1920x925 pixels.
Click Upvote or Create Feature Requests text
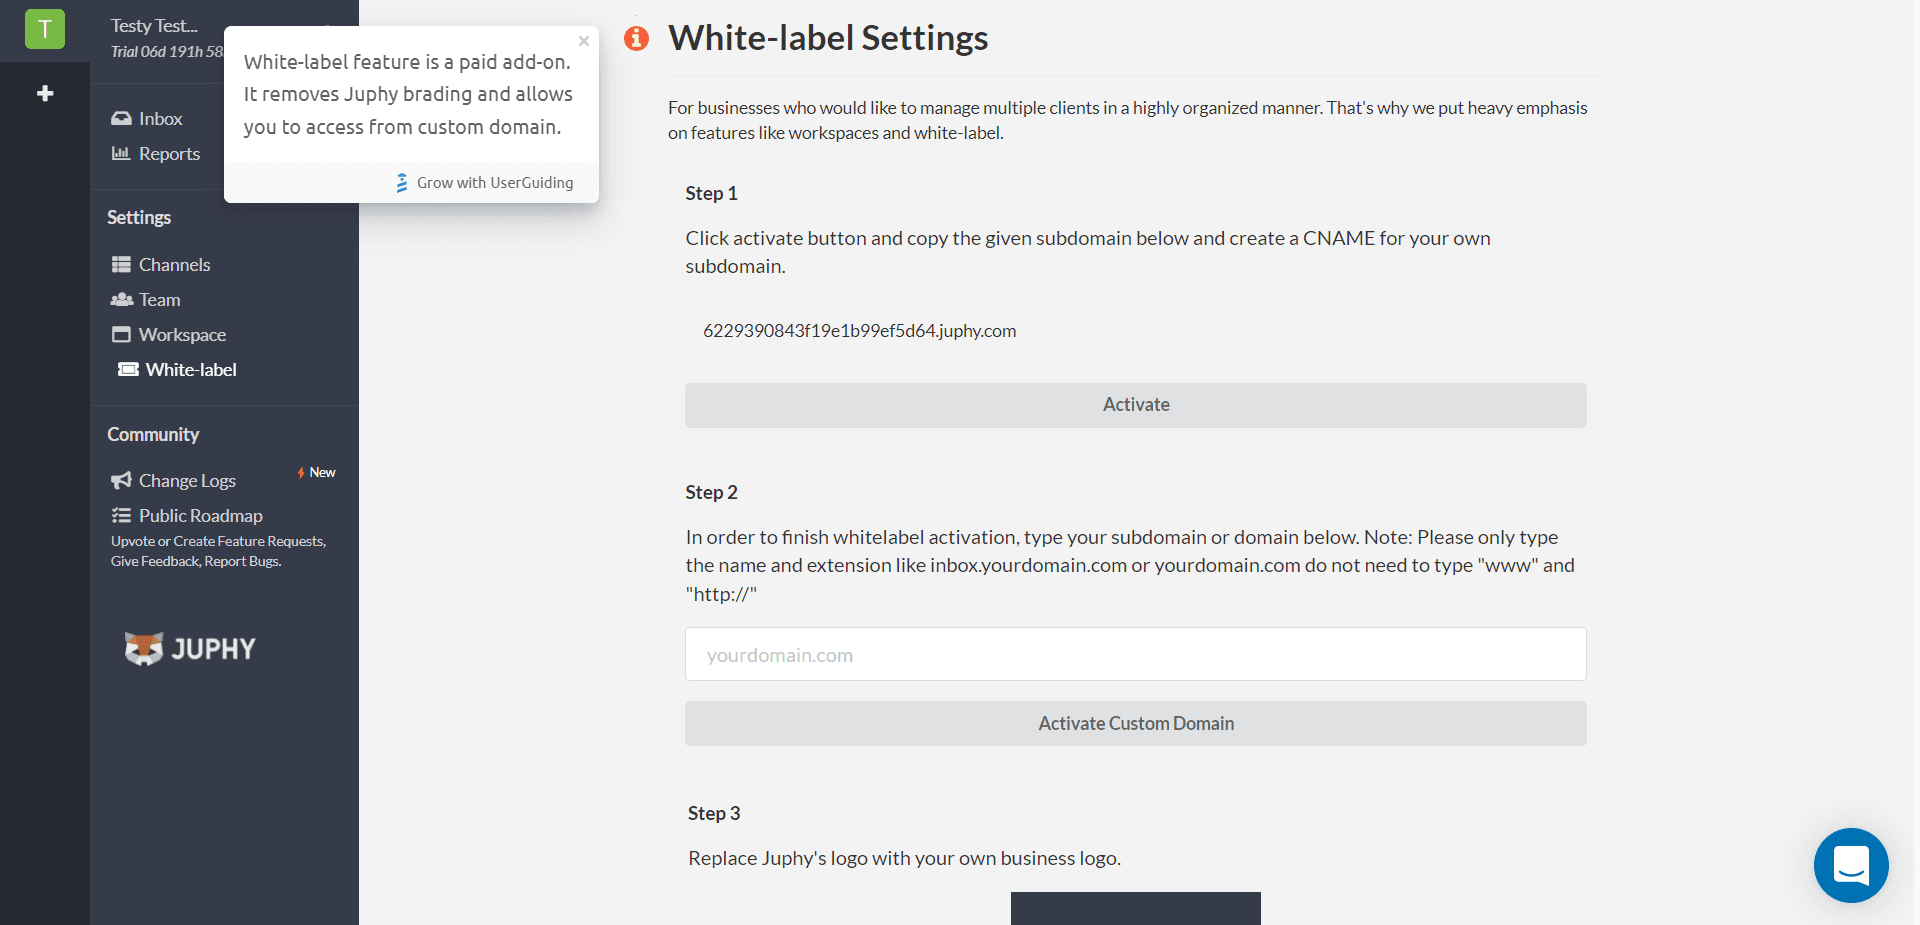click(x=219, y=541)
